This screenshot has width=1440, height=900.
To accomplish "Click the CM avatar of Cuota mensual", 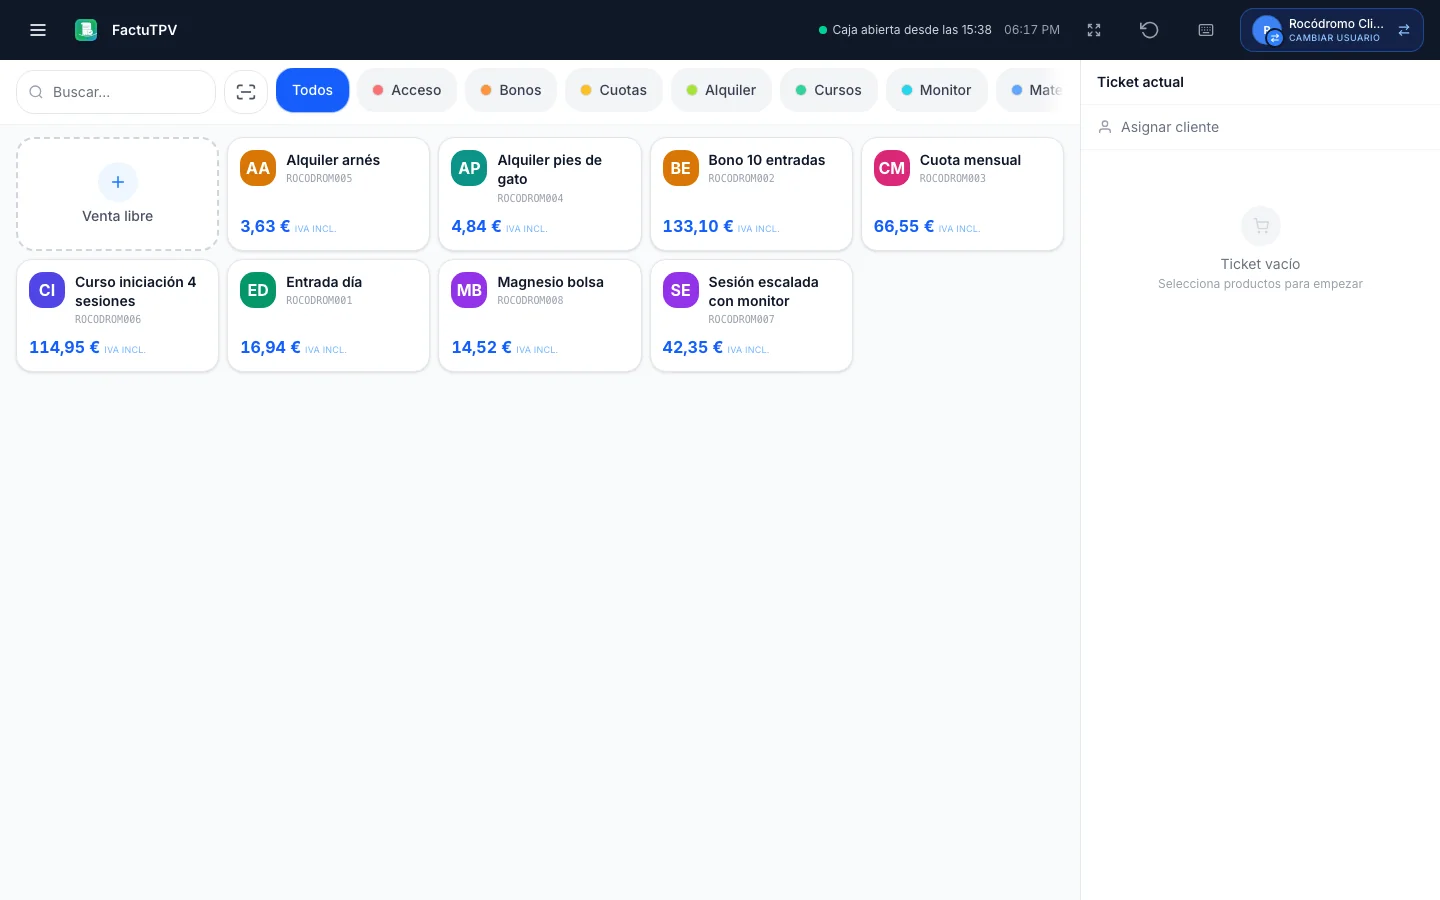I will [x=892, y=168].
